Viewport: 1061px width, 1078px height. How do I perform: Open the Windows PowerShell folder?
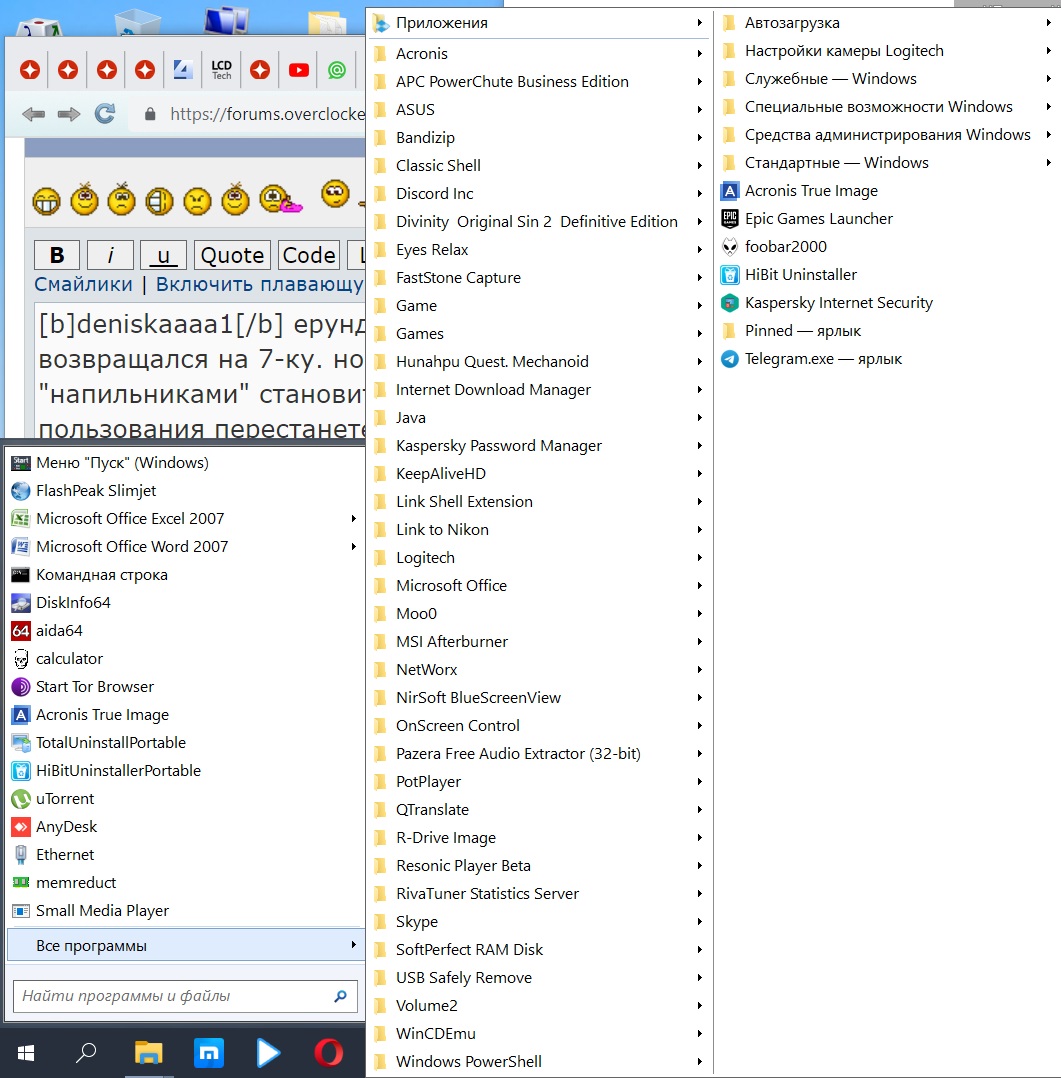click(540, 1062)
